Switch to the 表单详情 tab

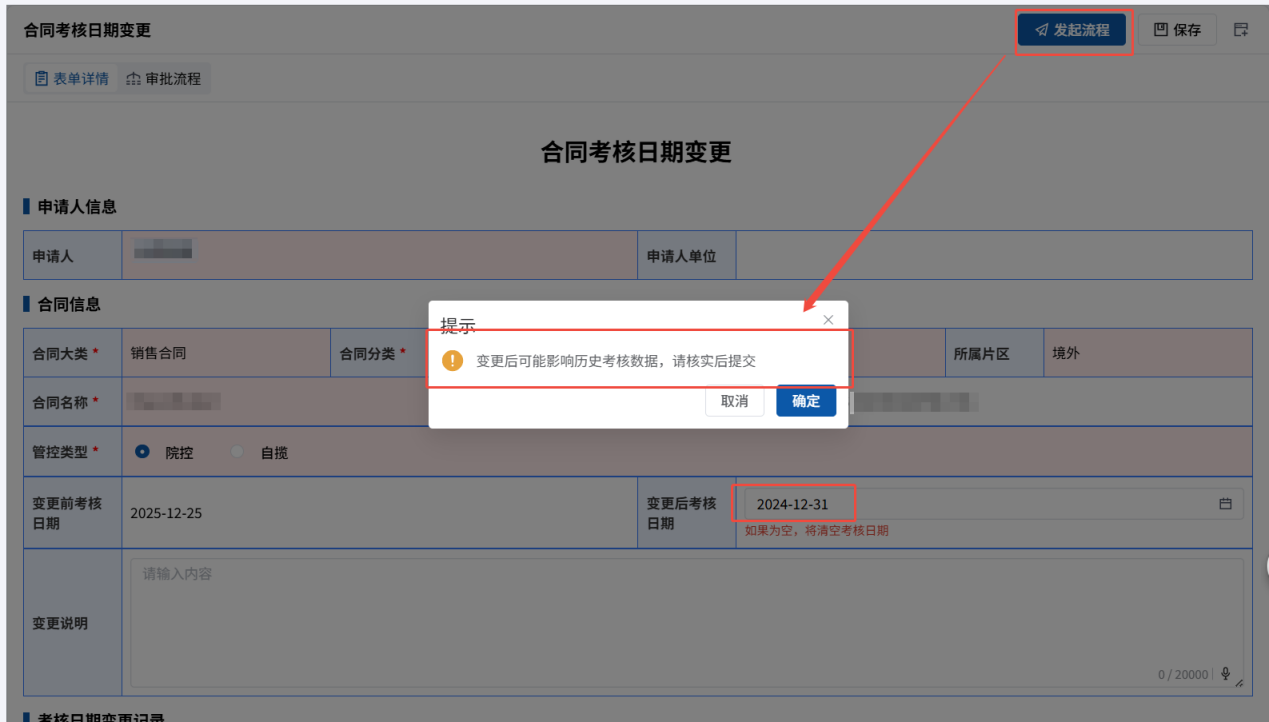click(x=72, y=78)
